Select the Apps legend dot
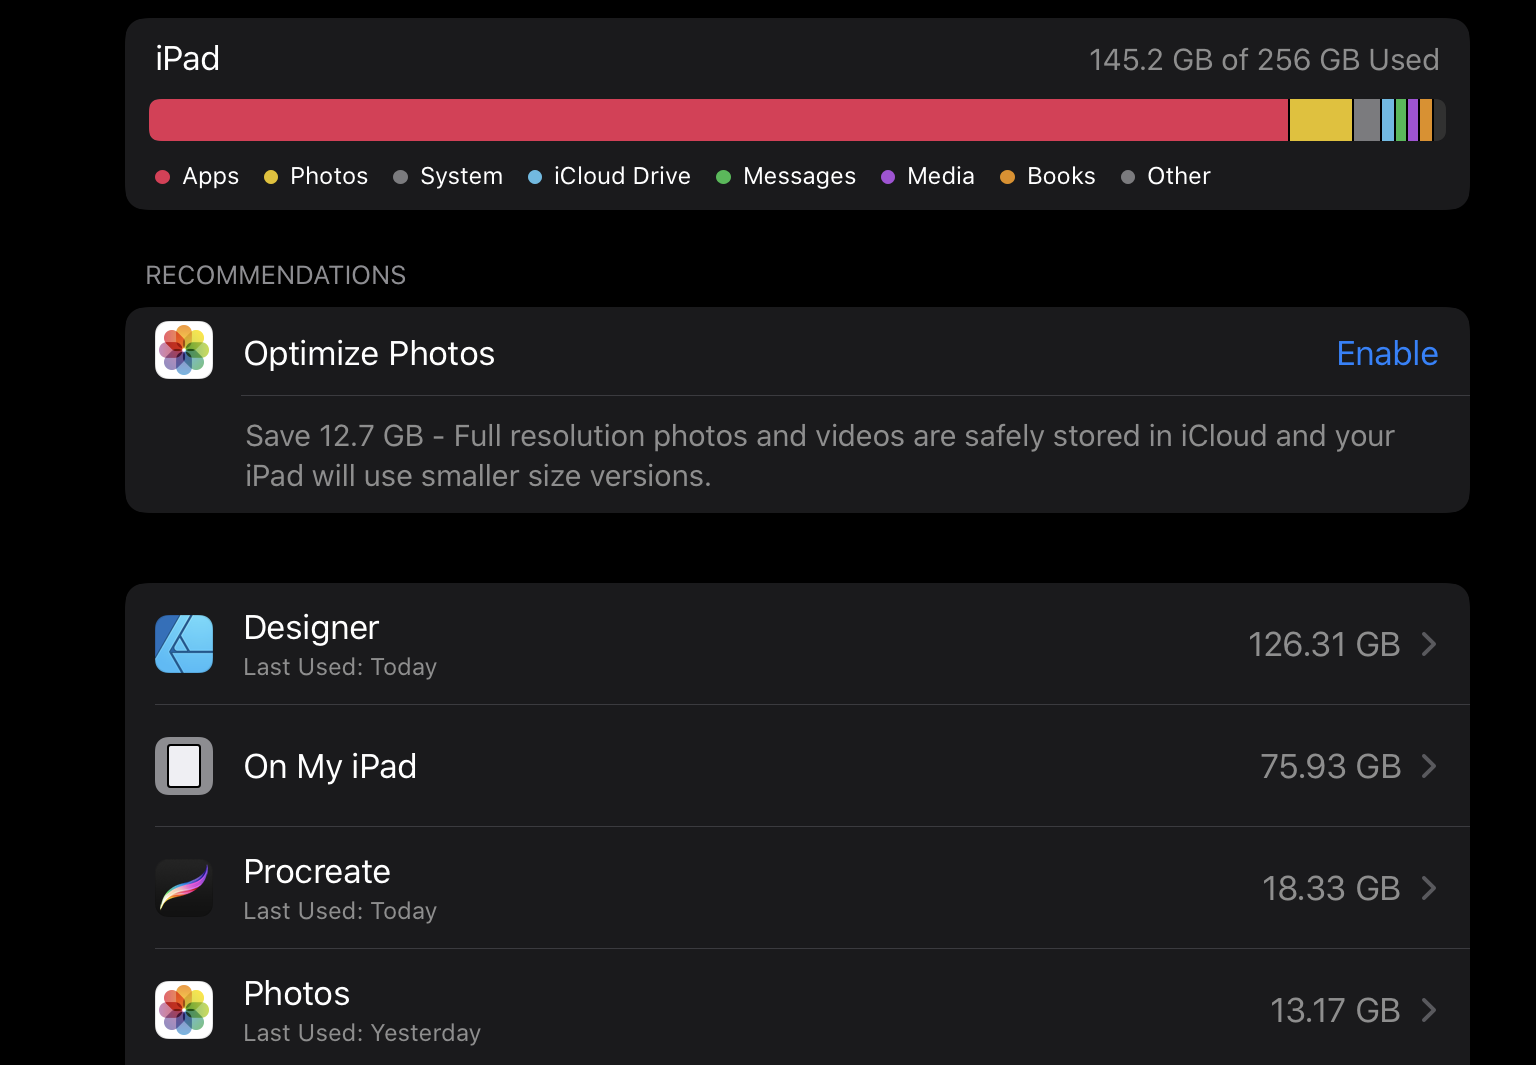Image resolution: width=1536 pixels, height=1065 pixels. pyautogui.click(x=163, y=177)
